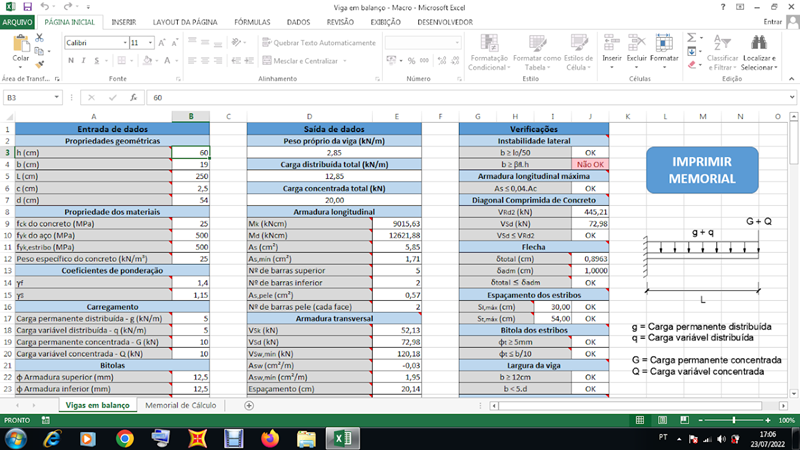800x450 pixels.
Task: Click the Cut scissors icon
Action: click(x=39, y=38)
